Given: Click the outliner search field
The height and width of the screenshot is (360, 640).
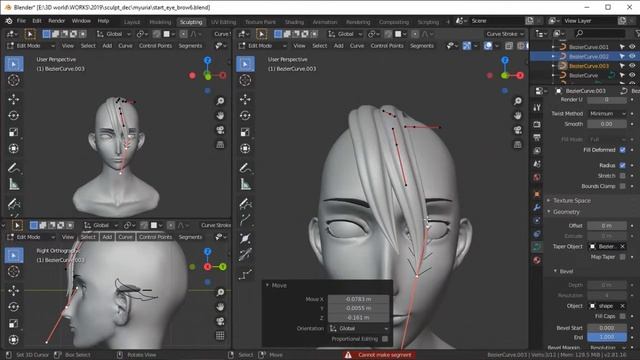Looking at the screenshot, I should click(600, 33).
